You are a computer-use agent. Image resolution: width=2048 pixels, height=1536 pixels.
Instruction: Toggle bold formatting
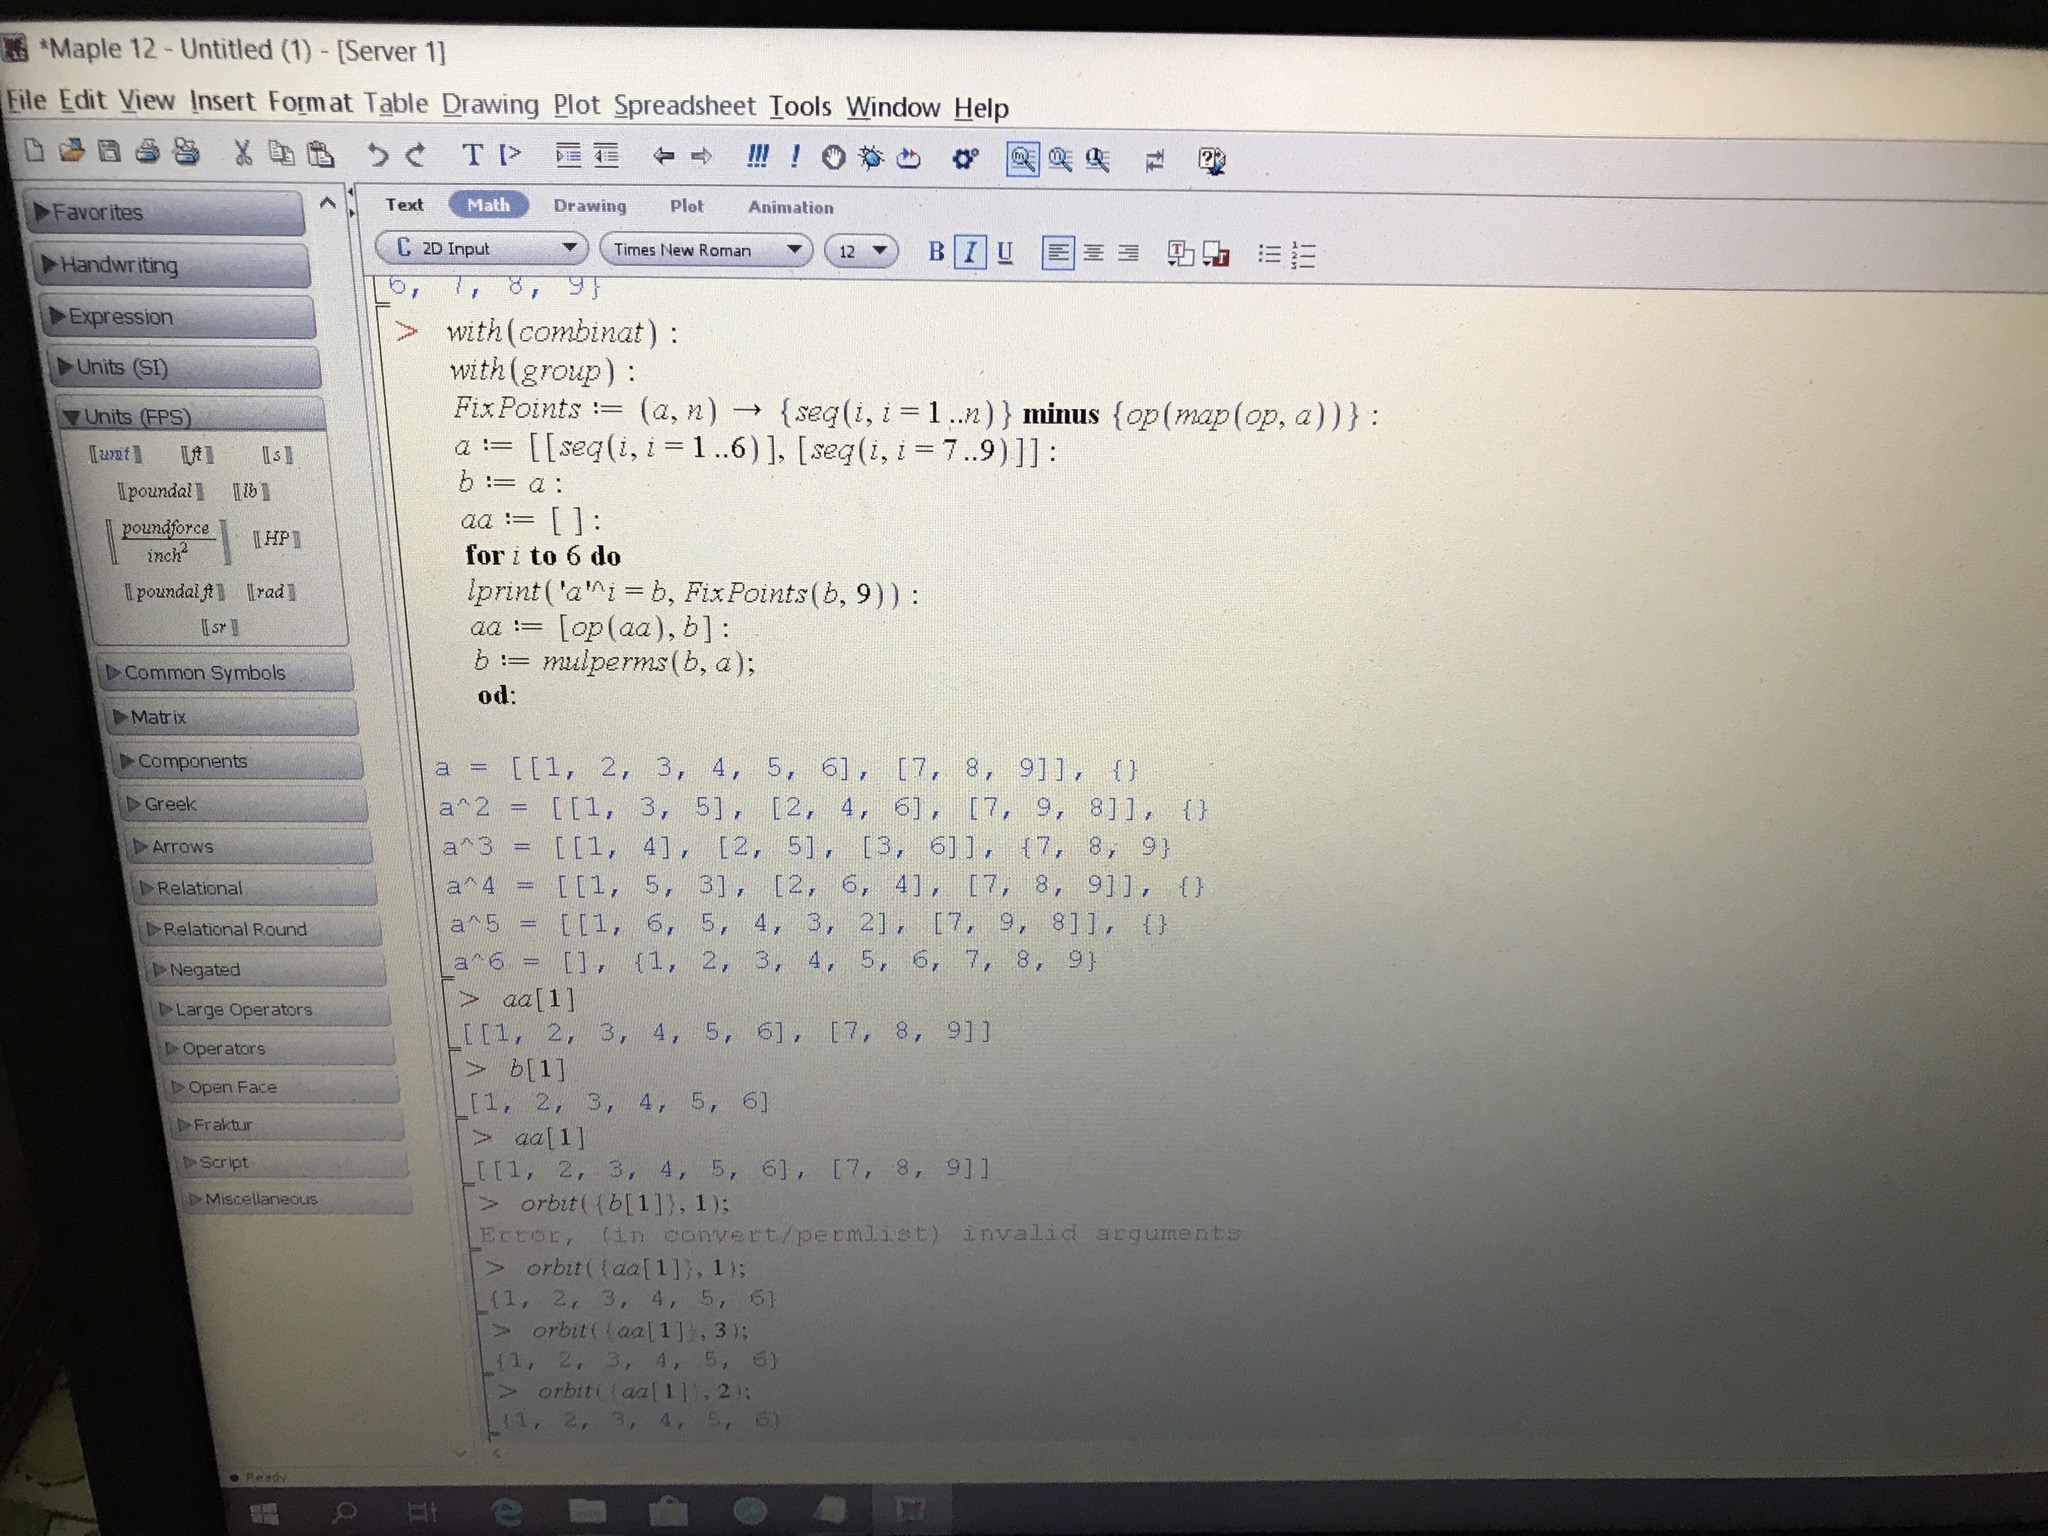tap(936, 251)
